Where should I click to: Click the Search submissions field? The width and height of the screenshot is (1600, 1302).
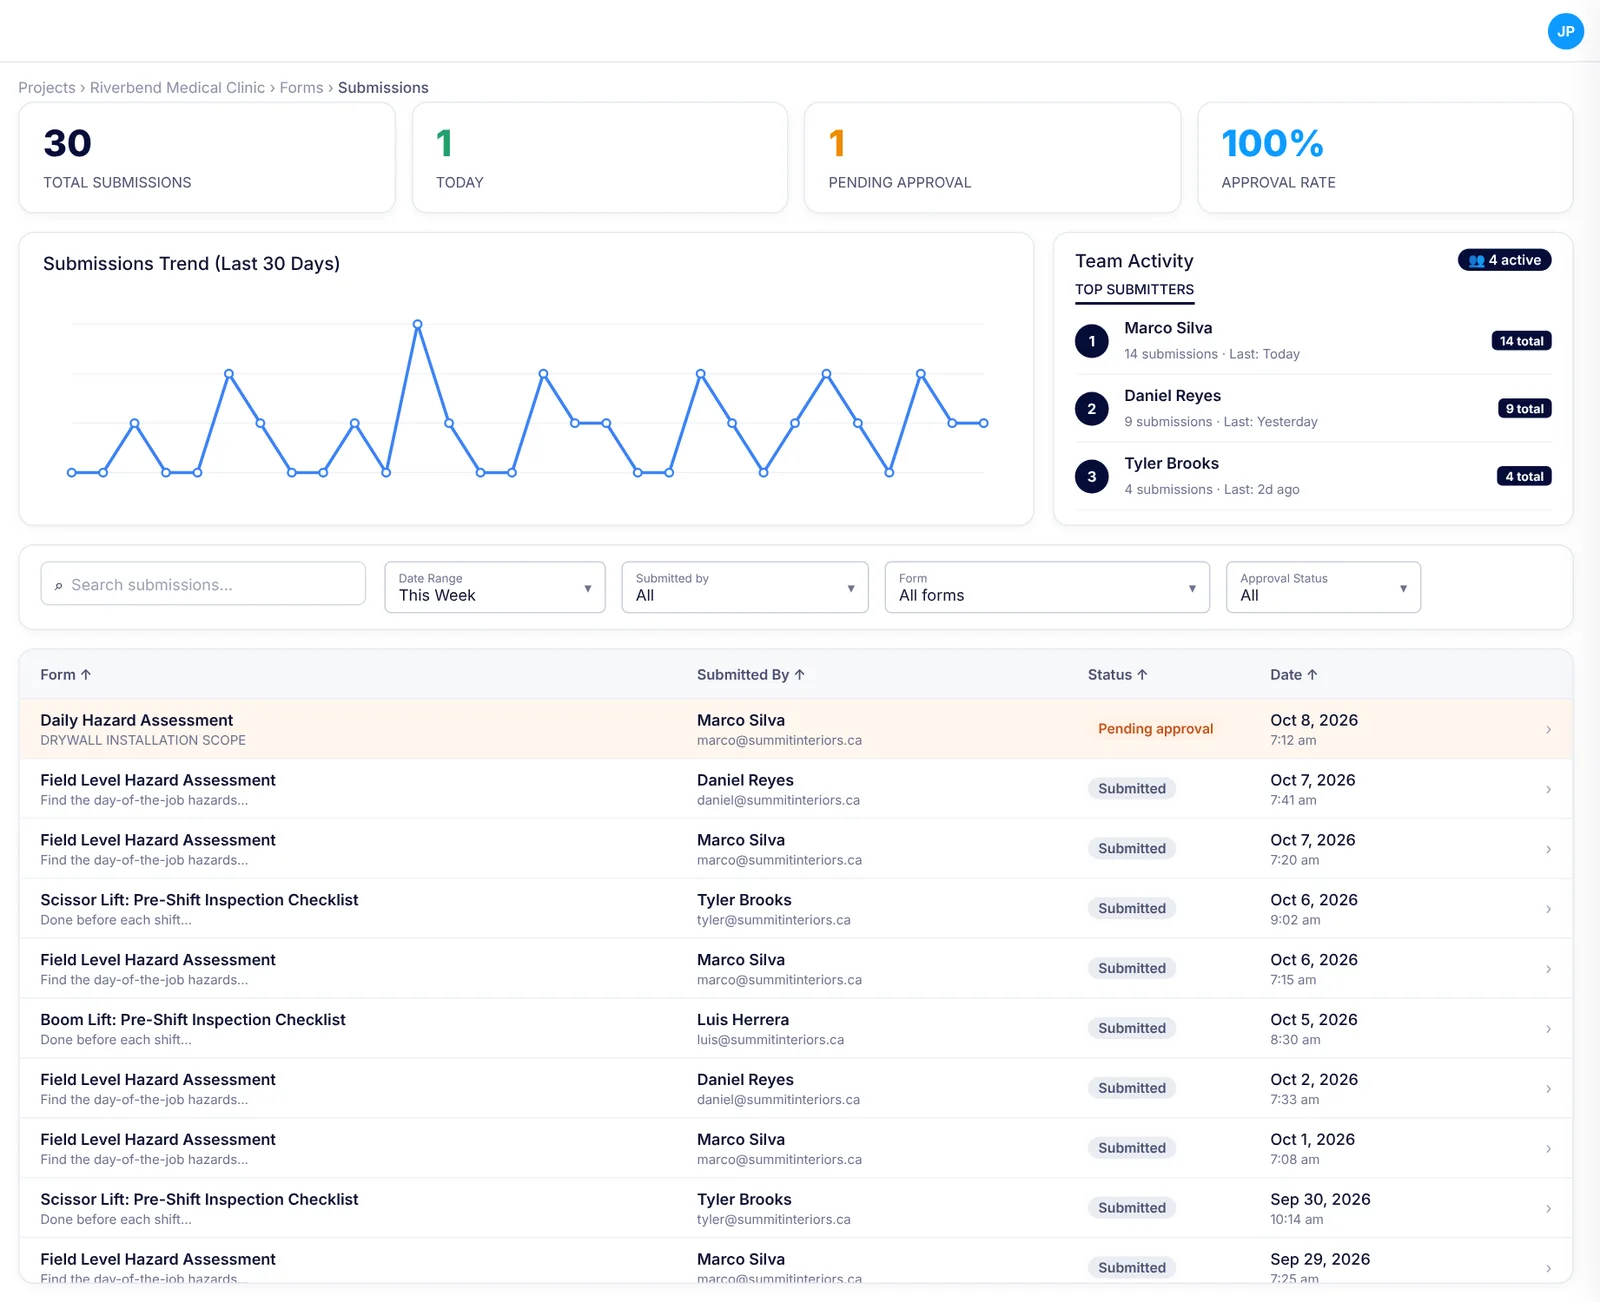tap(203, 584)
